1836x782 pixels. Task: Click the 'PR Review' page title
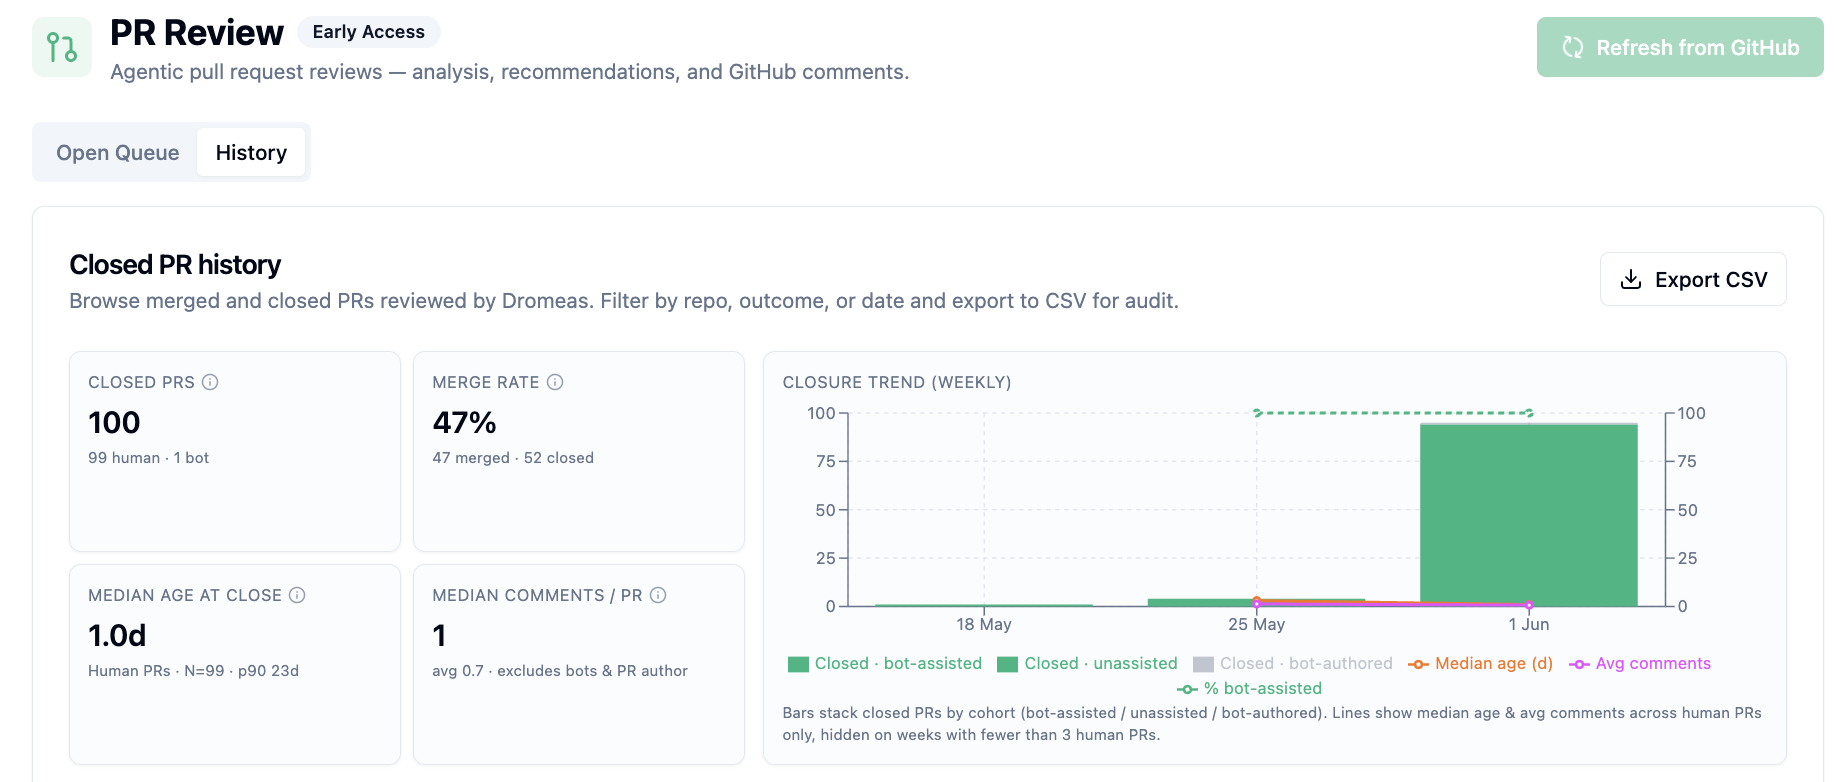(197, 33)
